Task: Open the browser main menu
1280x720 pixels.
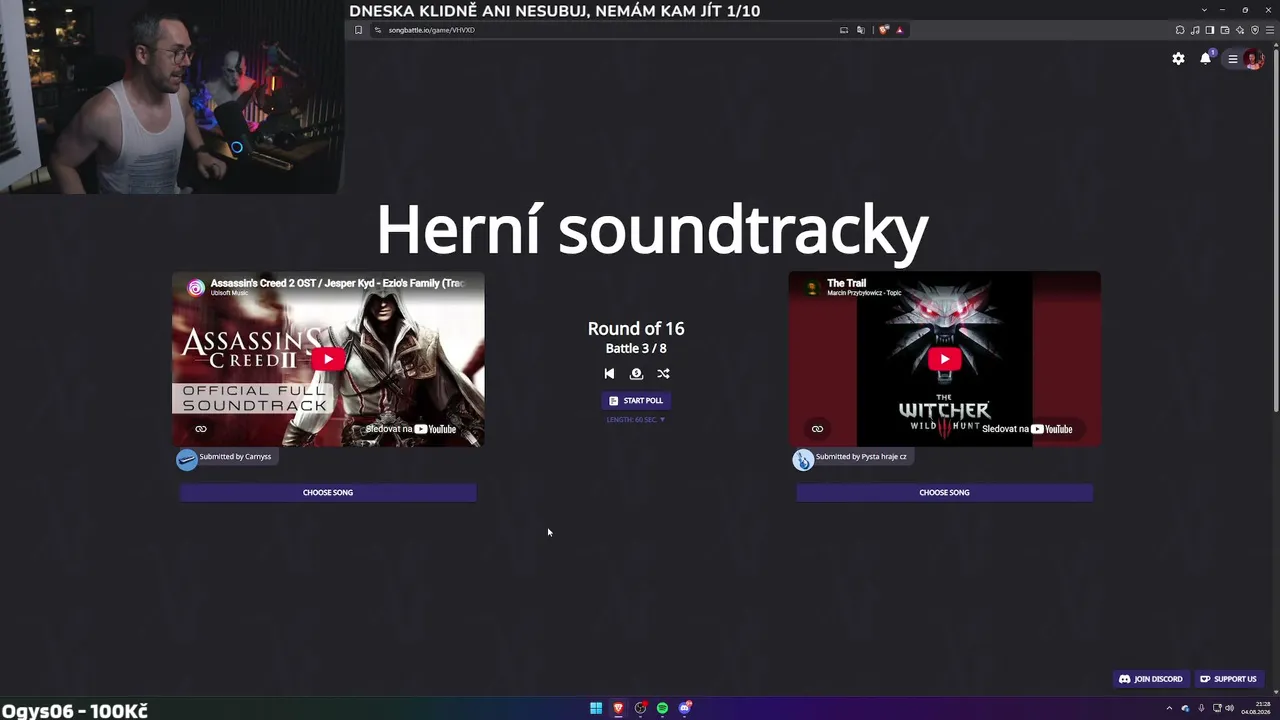Action: coord(1270,30)
